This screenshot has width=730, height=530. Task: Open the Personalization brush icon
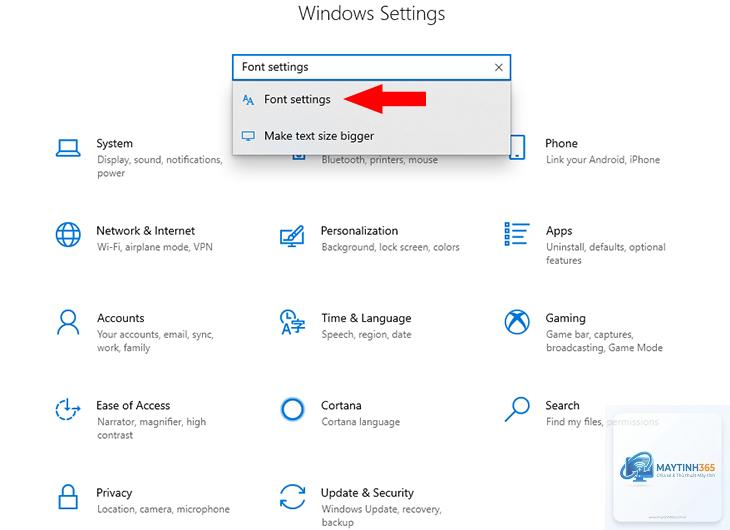[292, 236]
